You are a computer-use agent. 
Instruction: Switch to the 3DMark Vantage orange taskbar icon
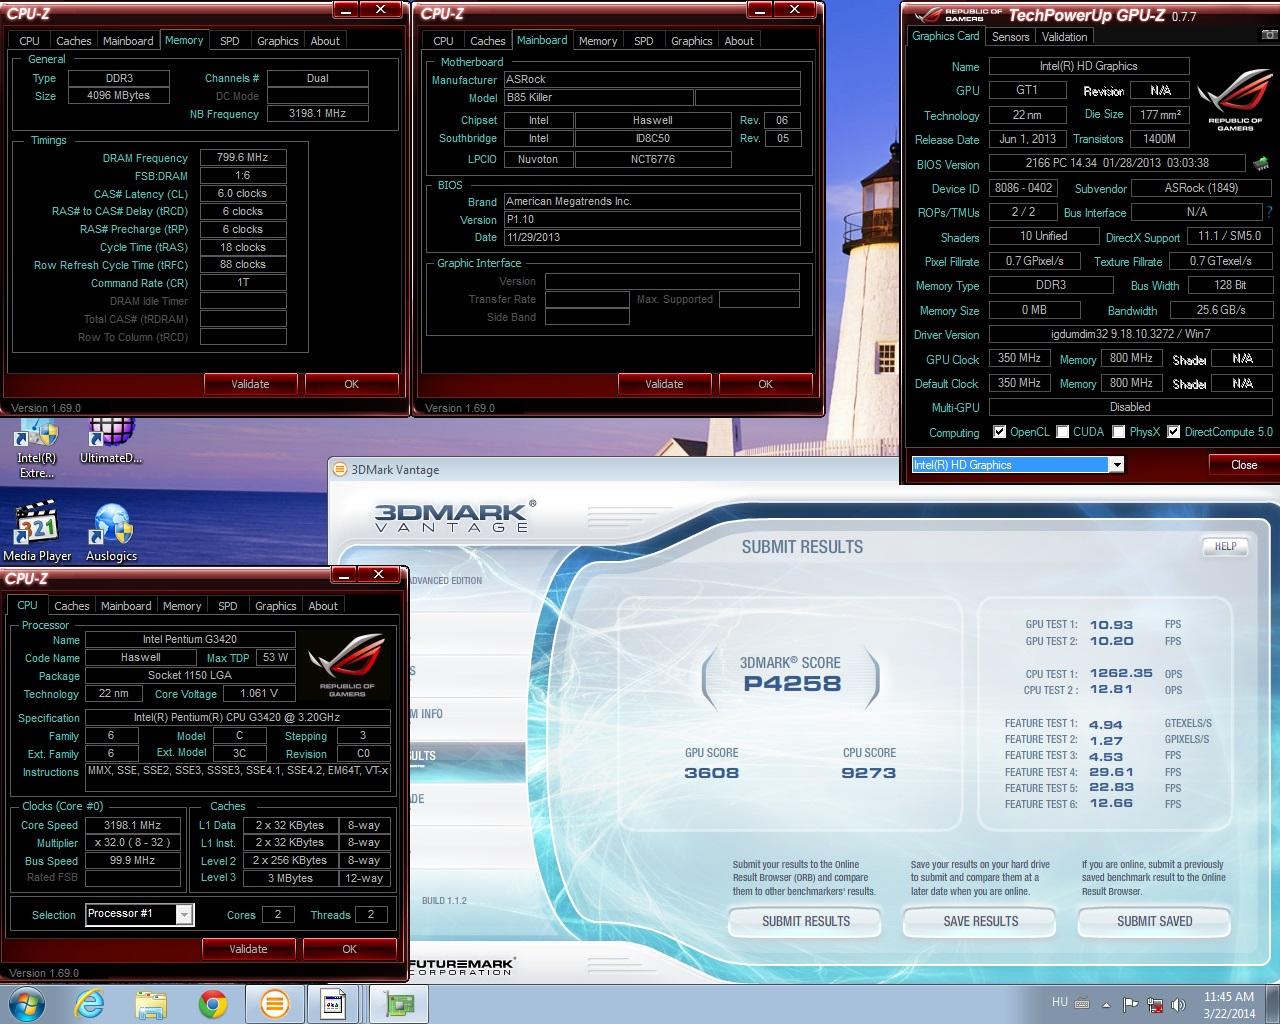(x=274, y=1004)
